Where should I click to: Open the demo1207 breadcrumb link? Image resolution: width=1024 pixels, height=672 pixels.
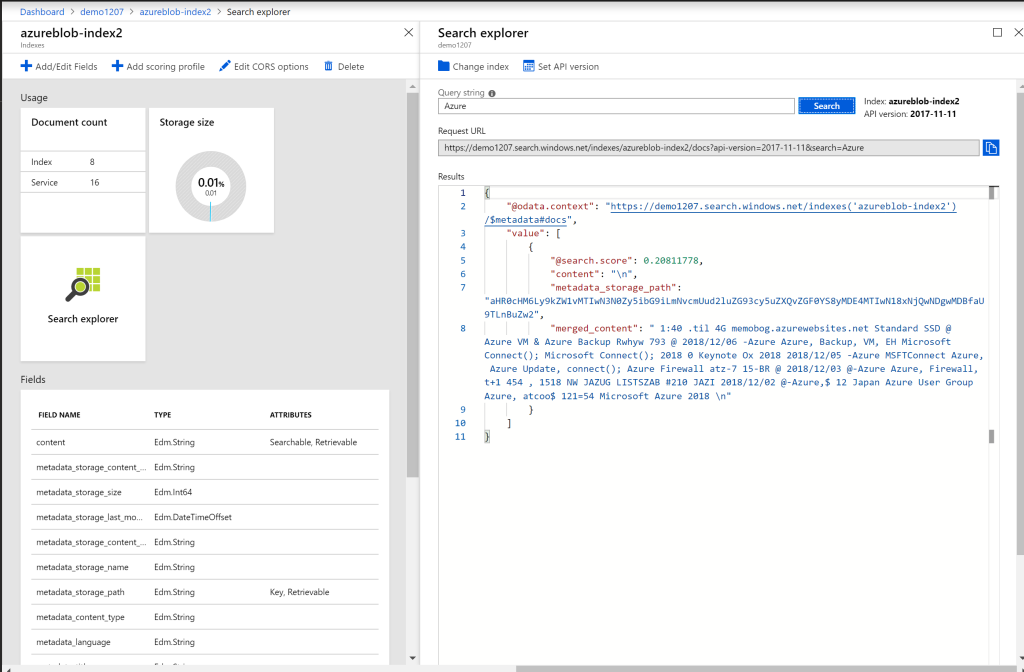coord(102,12)
